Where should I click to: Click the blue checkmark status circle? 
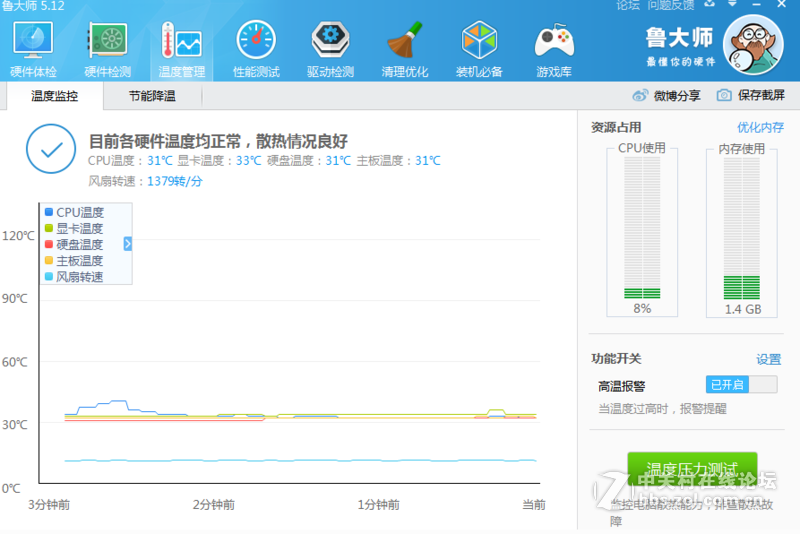[51, 149]
